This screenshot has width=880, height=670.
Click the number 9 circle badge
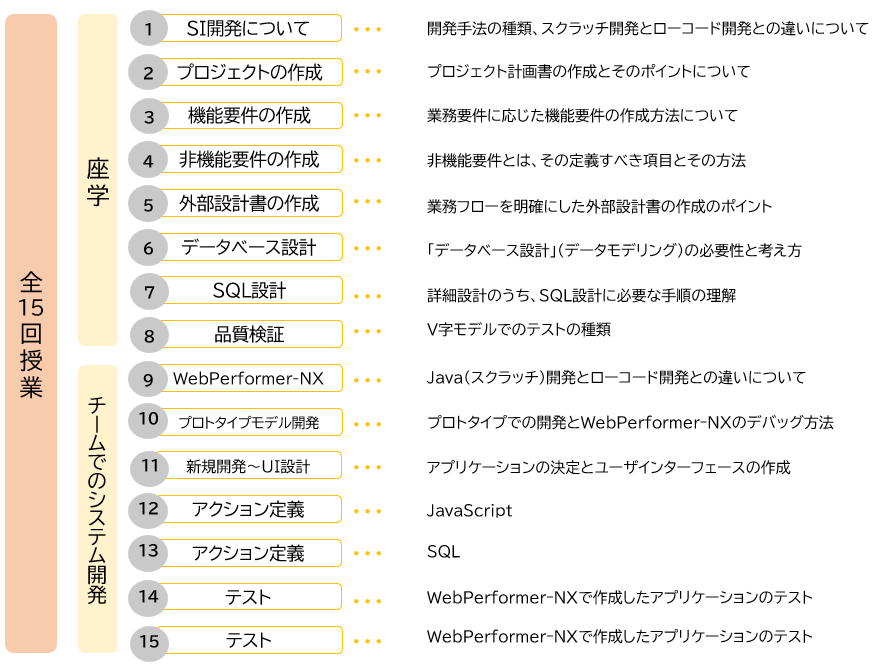[x=149, y=379]
